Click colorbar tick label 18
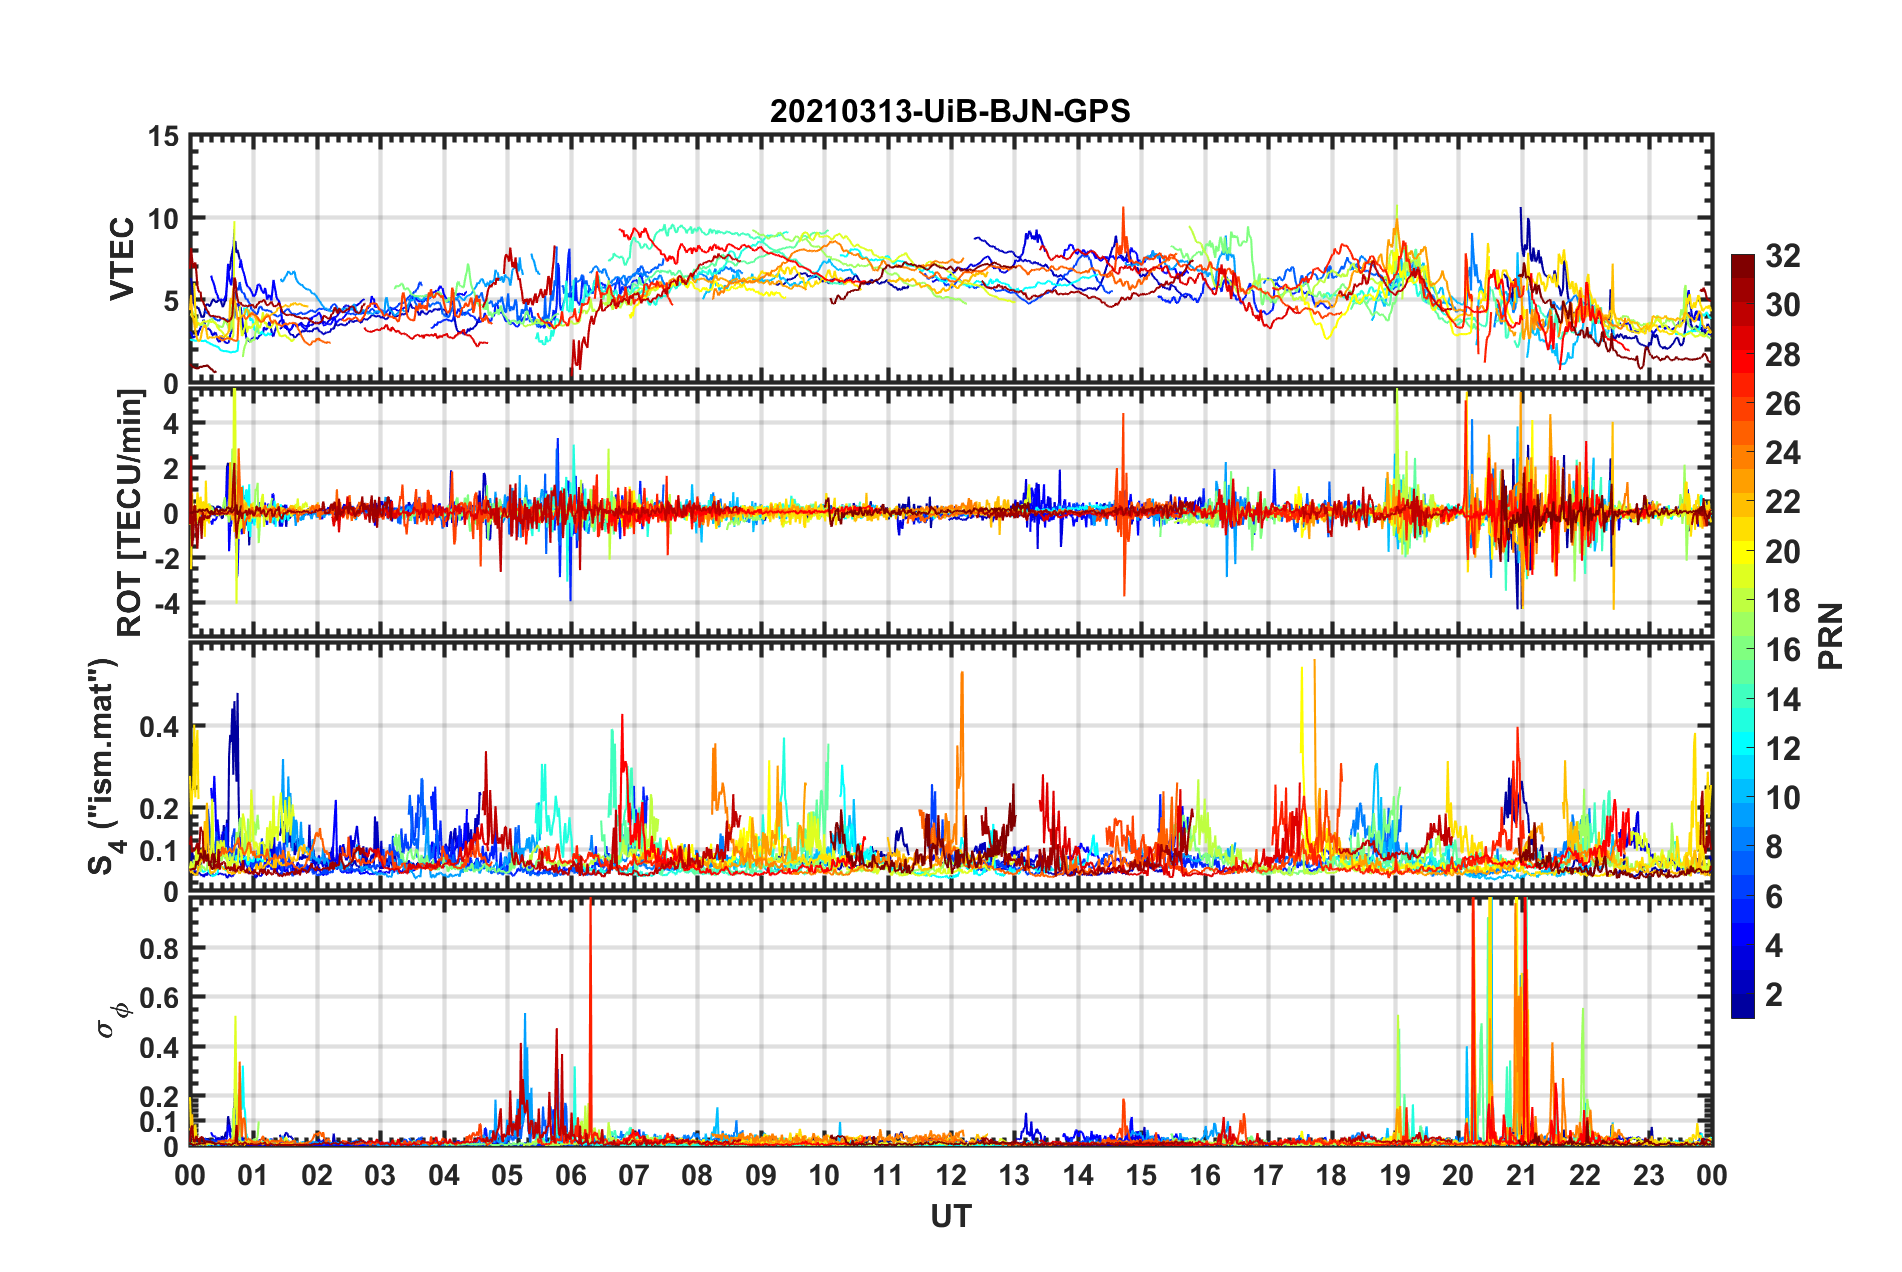1902x1272 pixels. [1782, 601]
